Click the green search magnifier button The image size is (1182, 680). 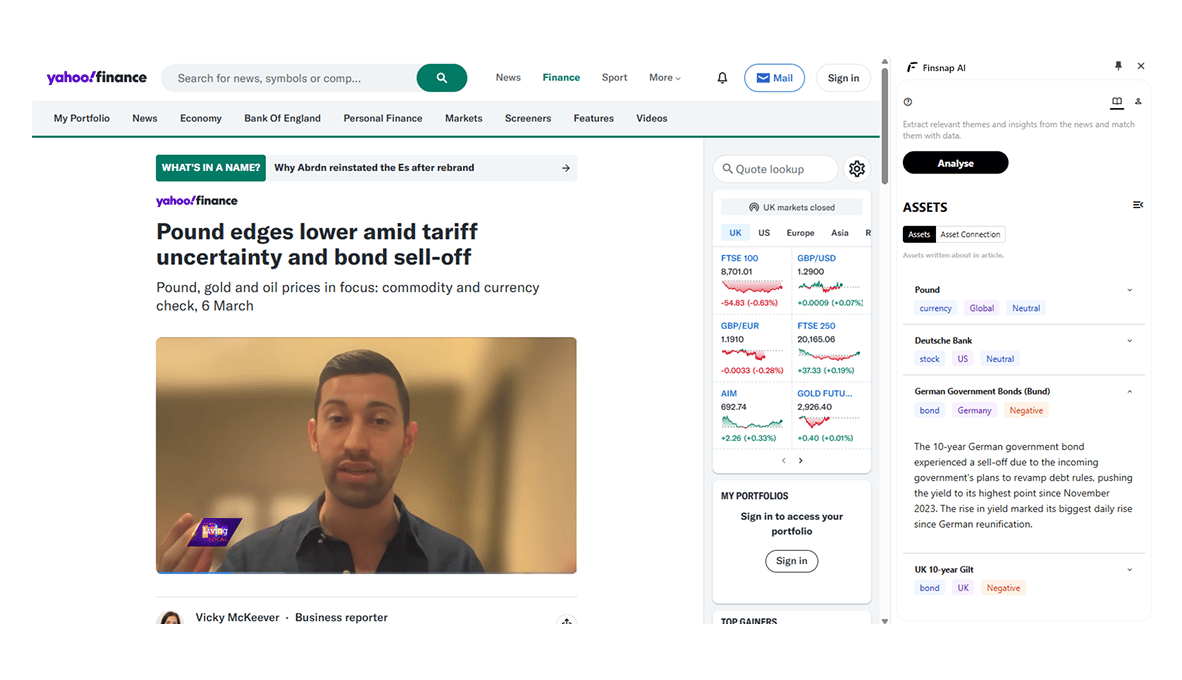pos(442,78)
